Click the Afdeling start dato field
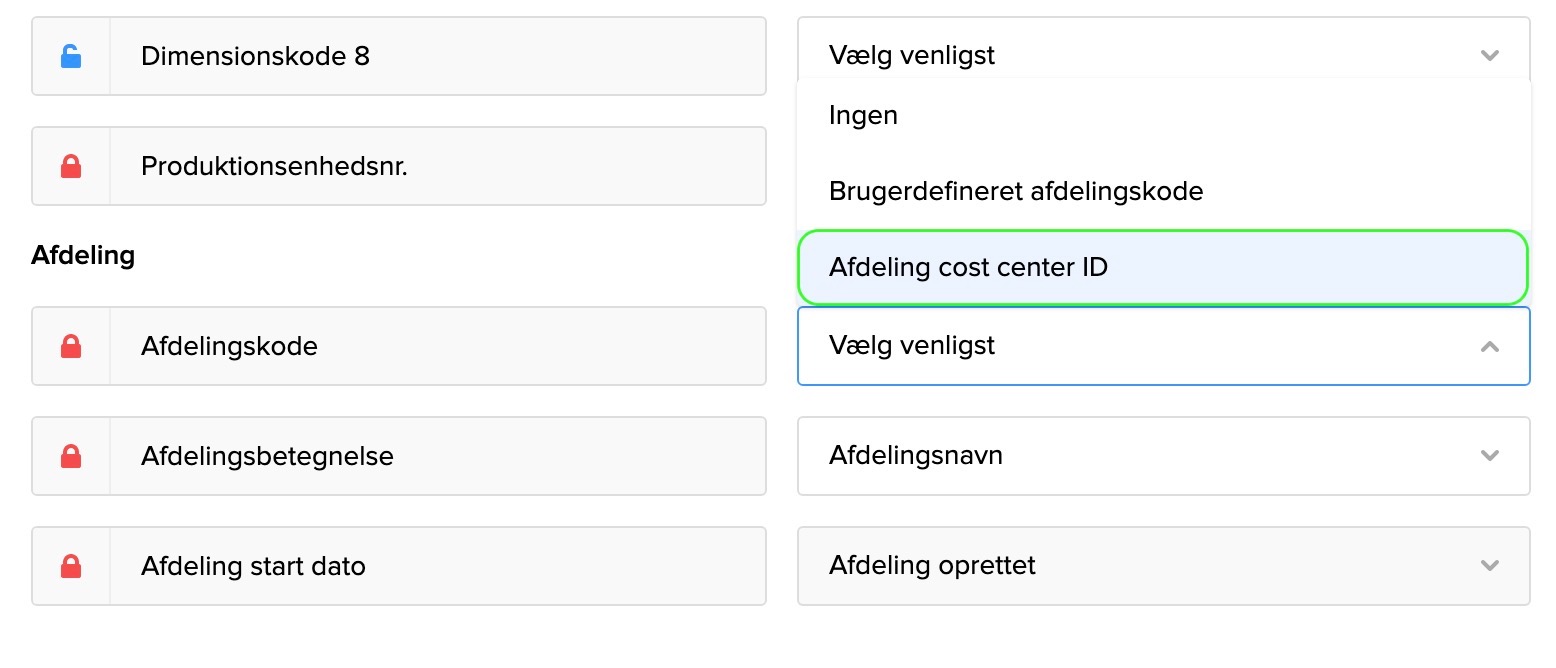The height and width of the screenshot is (668, 1556). (x=253, y=566)
